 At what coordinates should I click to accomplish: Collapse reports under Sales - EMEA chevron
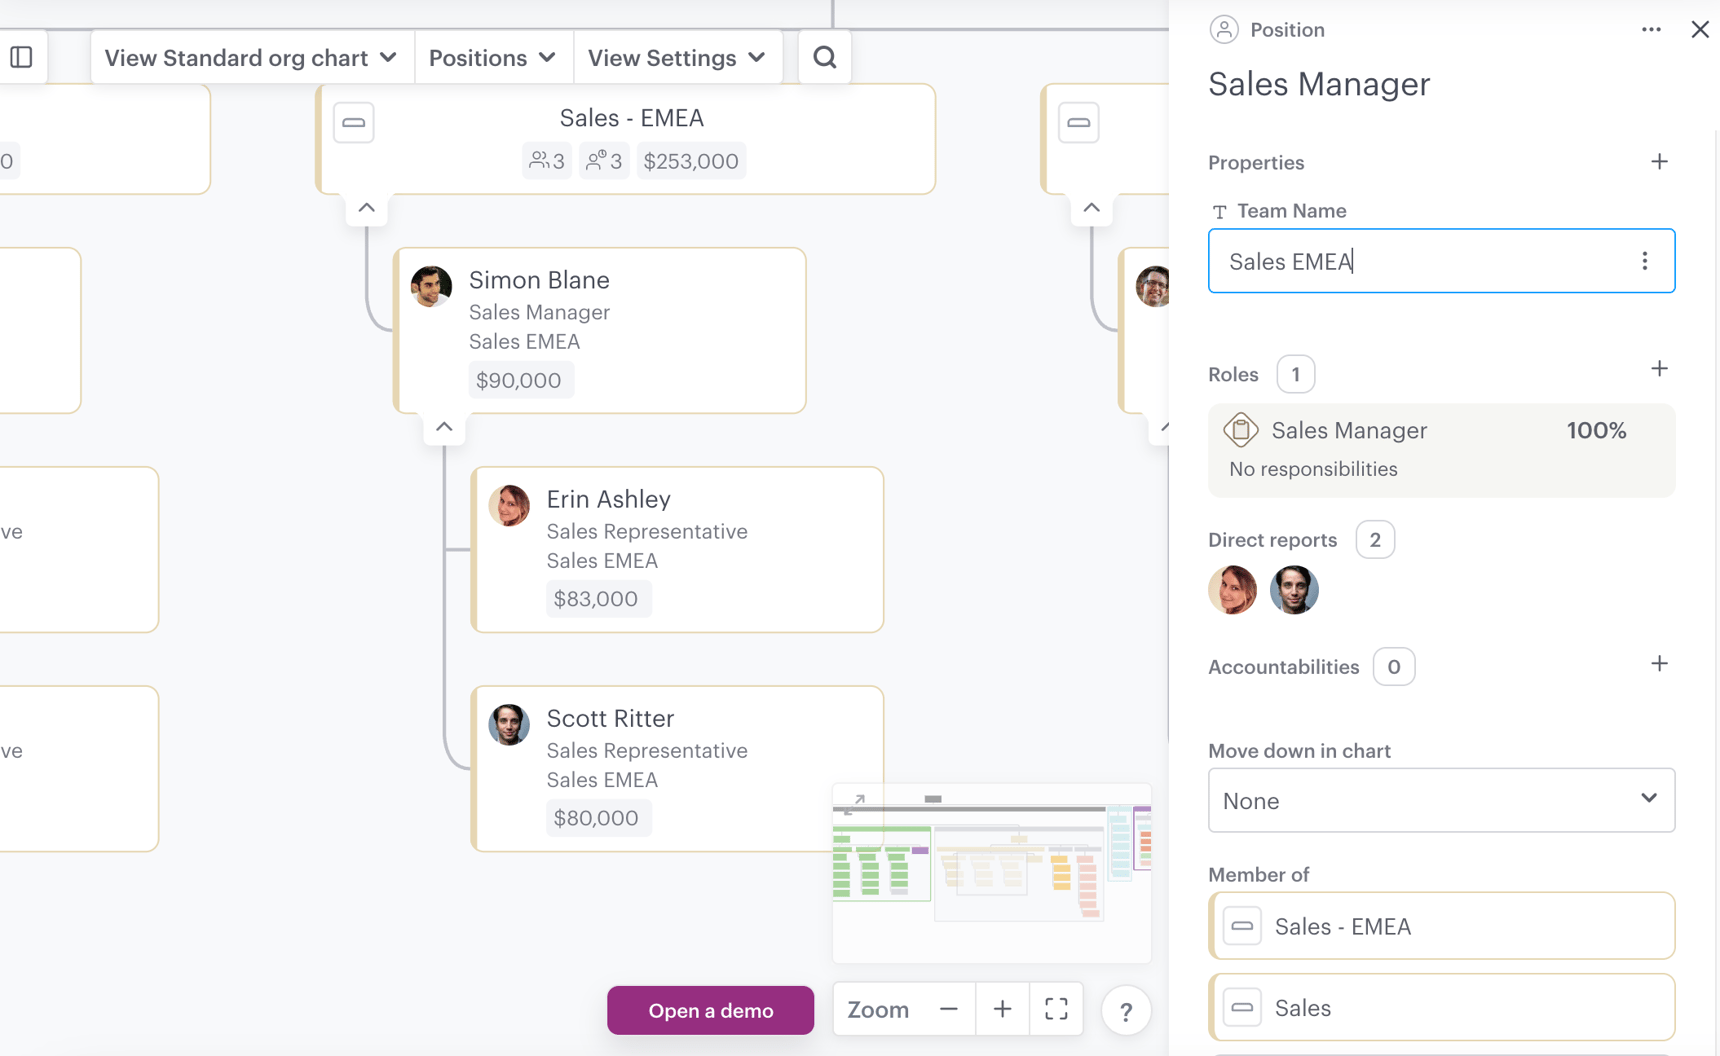point(366,208)
